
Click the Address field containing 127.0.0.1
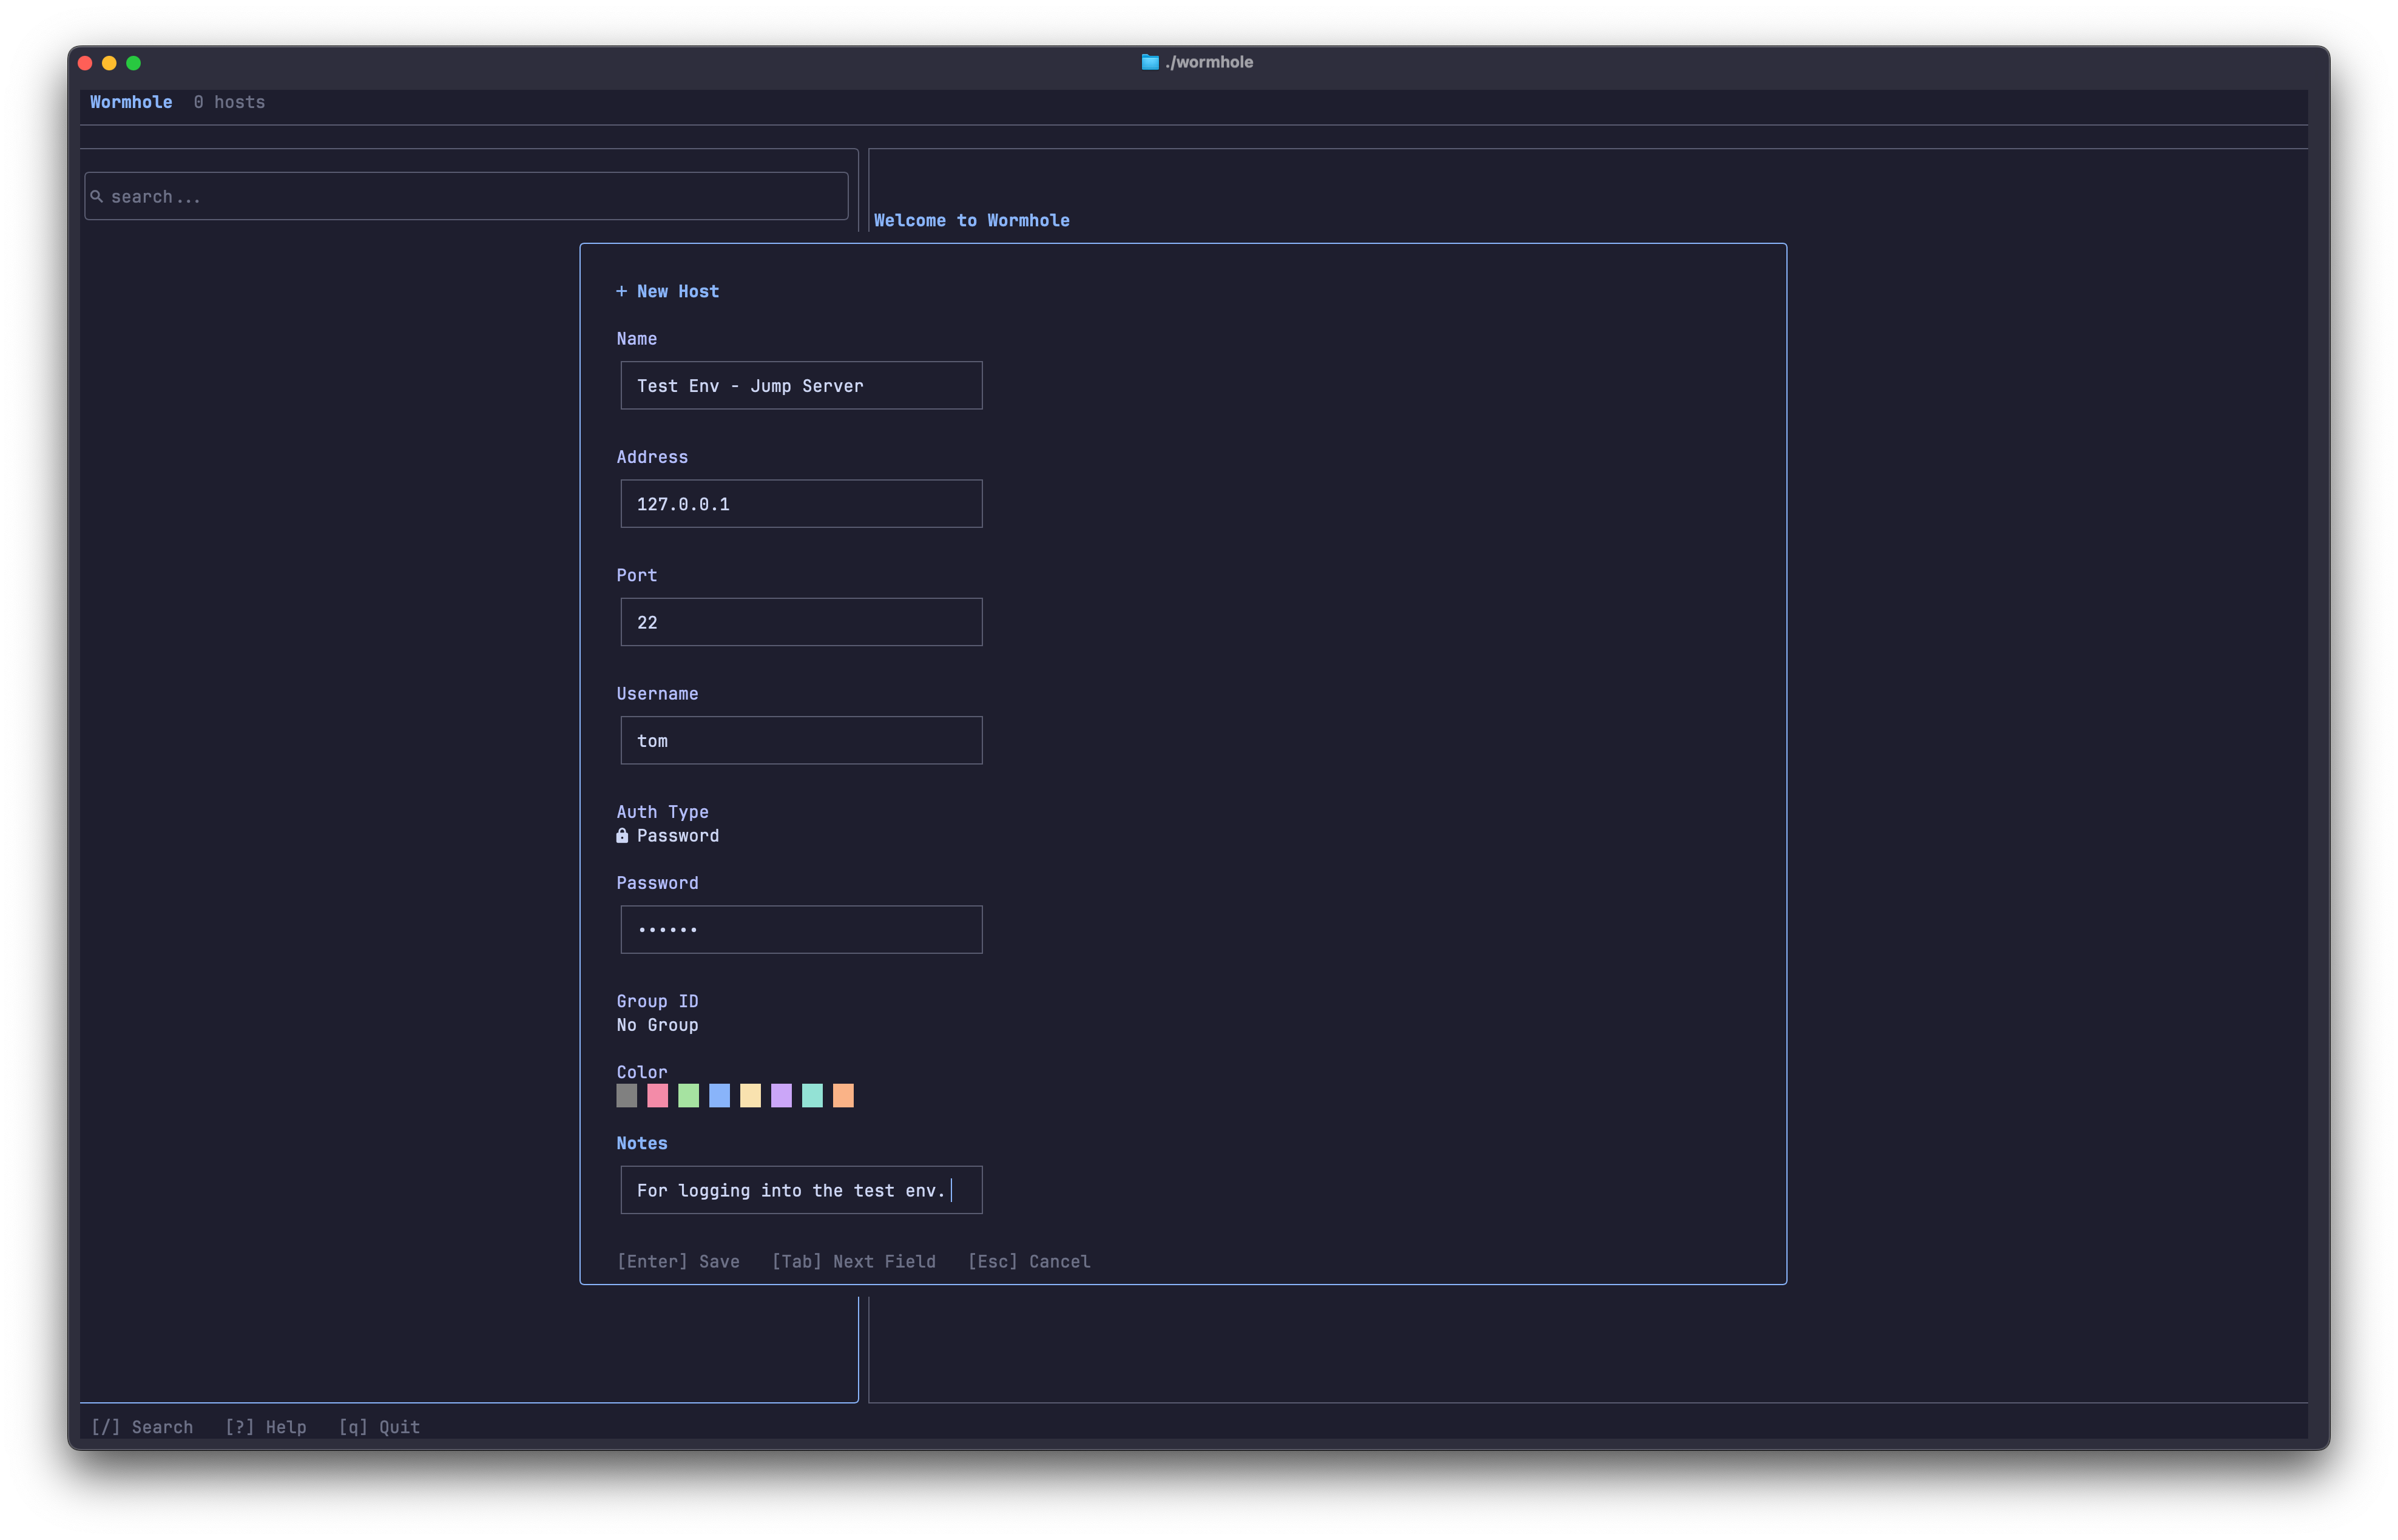pyautogui.click(x=801, y=504)
